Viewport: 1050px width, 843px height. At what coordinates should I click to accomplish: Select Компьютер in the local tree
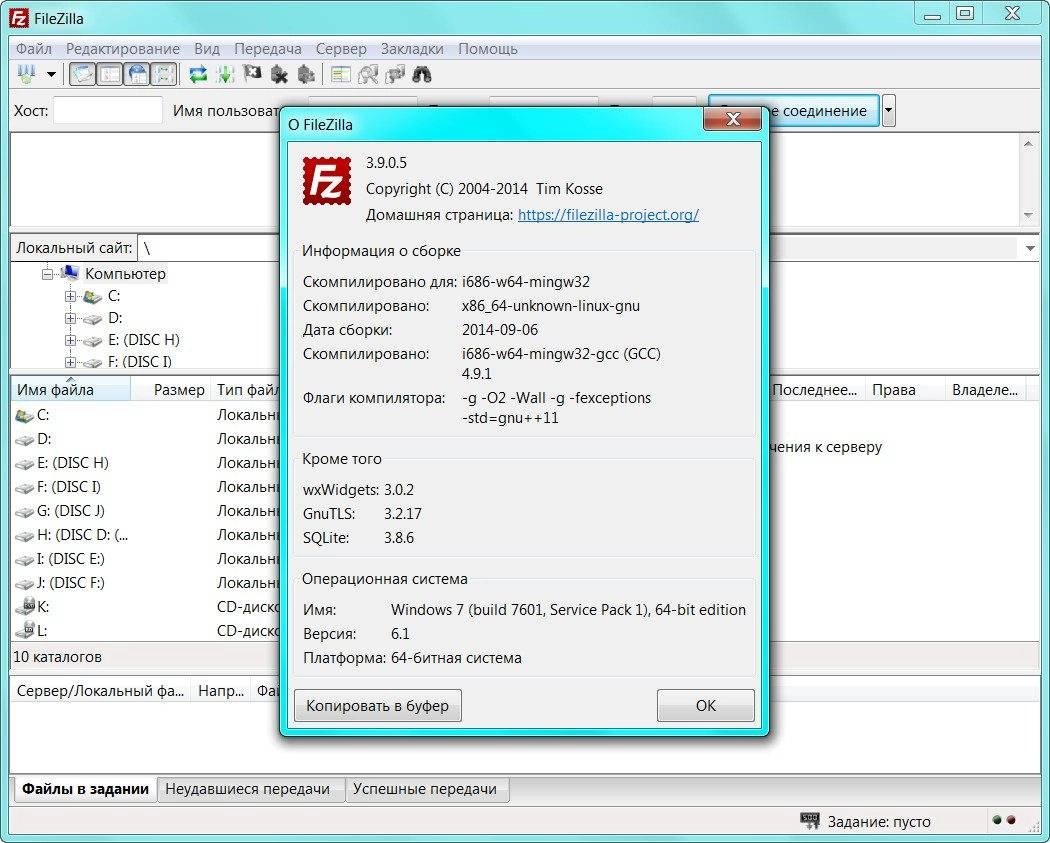click(x=125, y=274)
